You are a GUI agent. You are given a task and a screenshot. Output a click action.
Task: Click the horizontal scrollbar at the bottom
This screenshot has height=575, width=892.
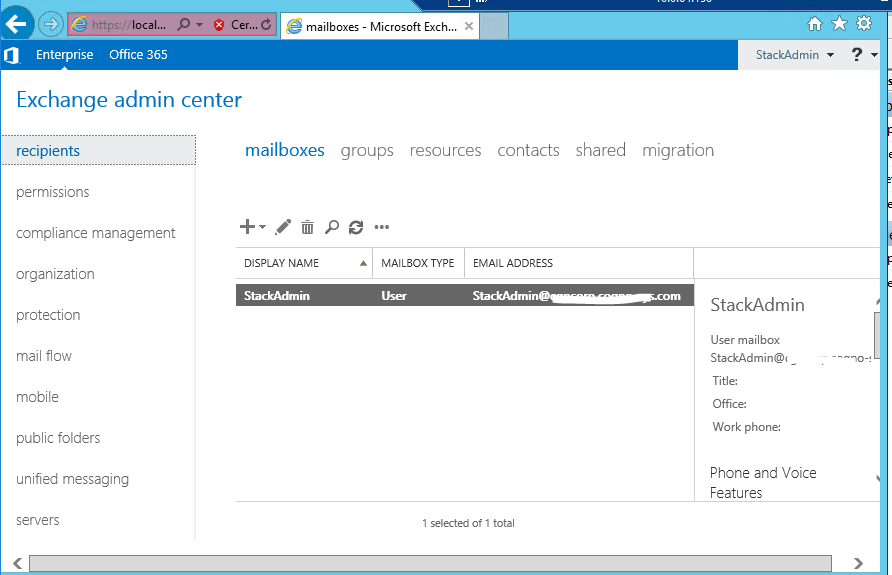click(x=430, y=564)
